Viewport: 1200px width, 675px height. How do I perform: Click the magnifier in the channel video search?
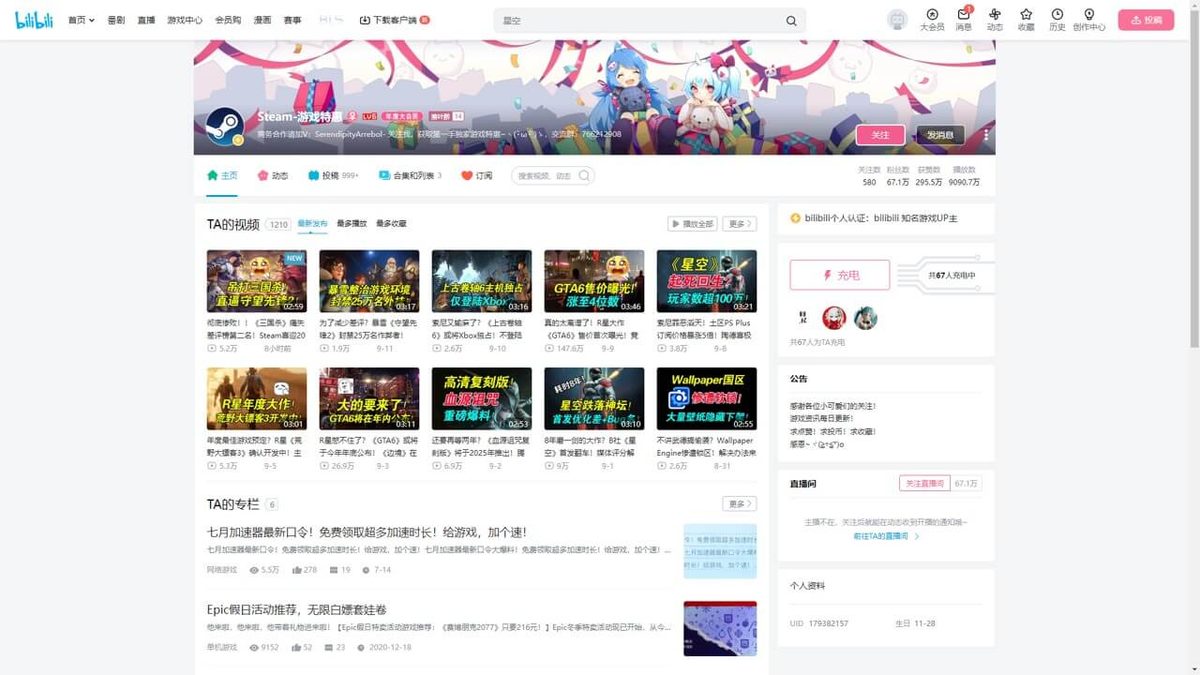click(x=584, y=175)
